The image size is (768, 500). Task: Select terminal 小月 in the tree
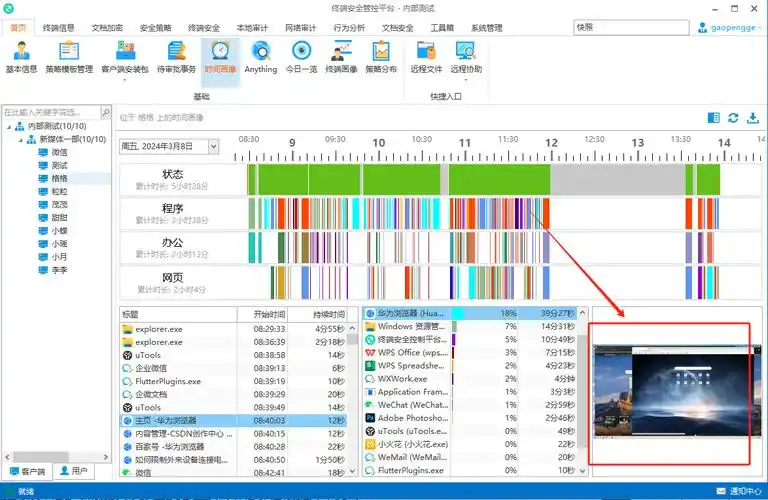coord(59,256)
